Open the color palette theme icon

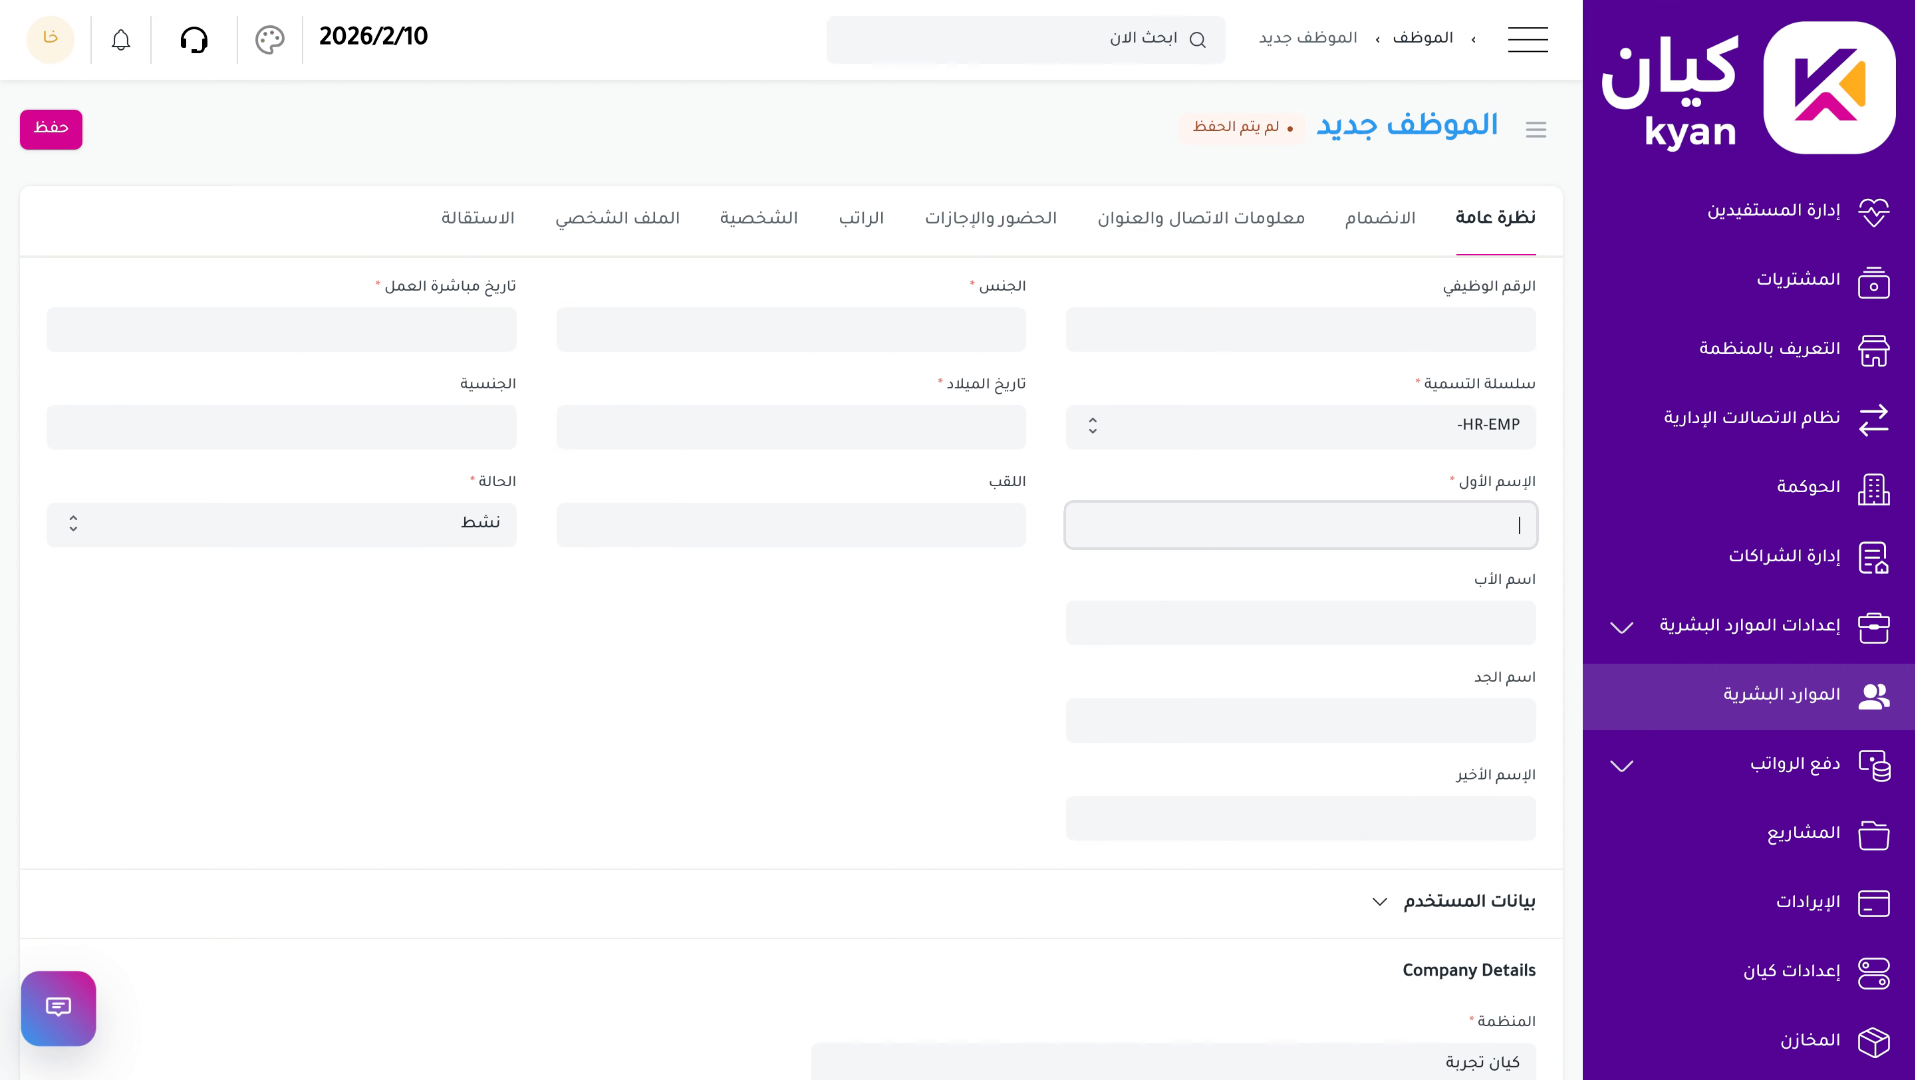click(x=270, y=40)
